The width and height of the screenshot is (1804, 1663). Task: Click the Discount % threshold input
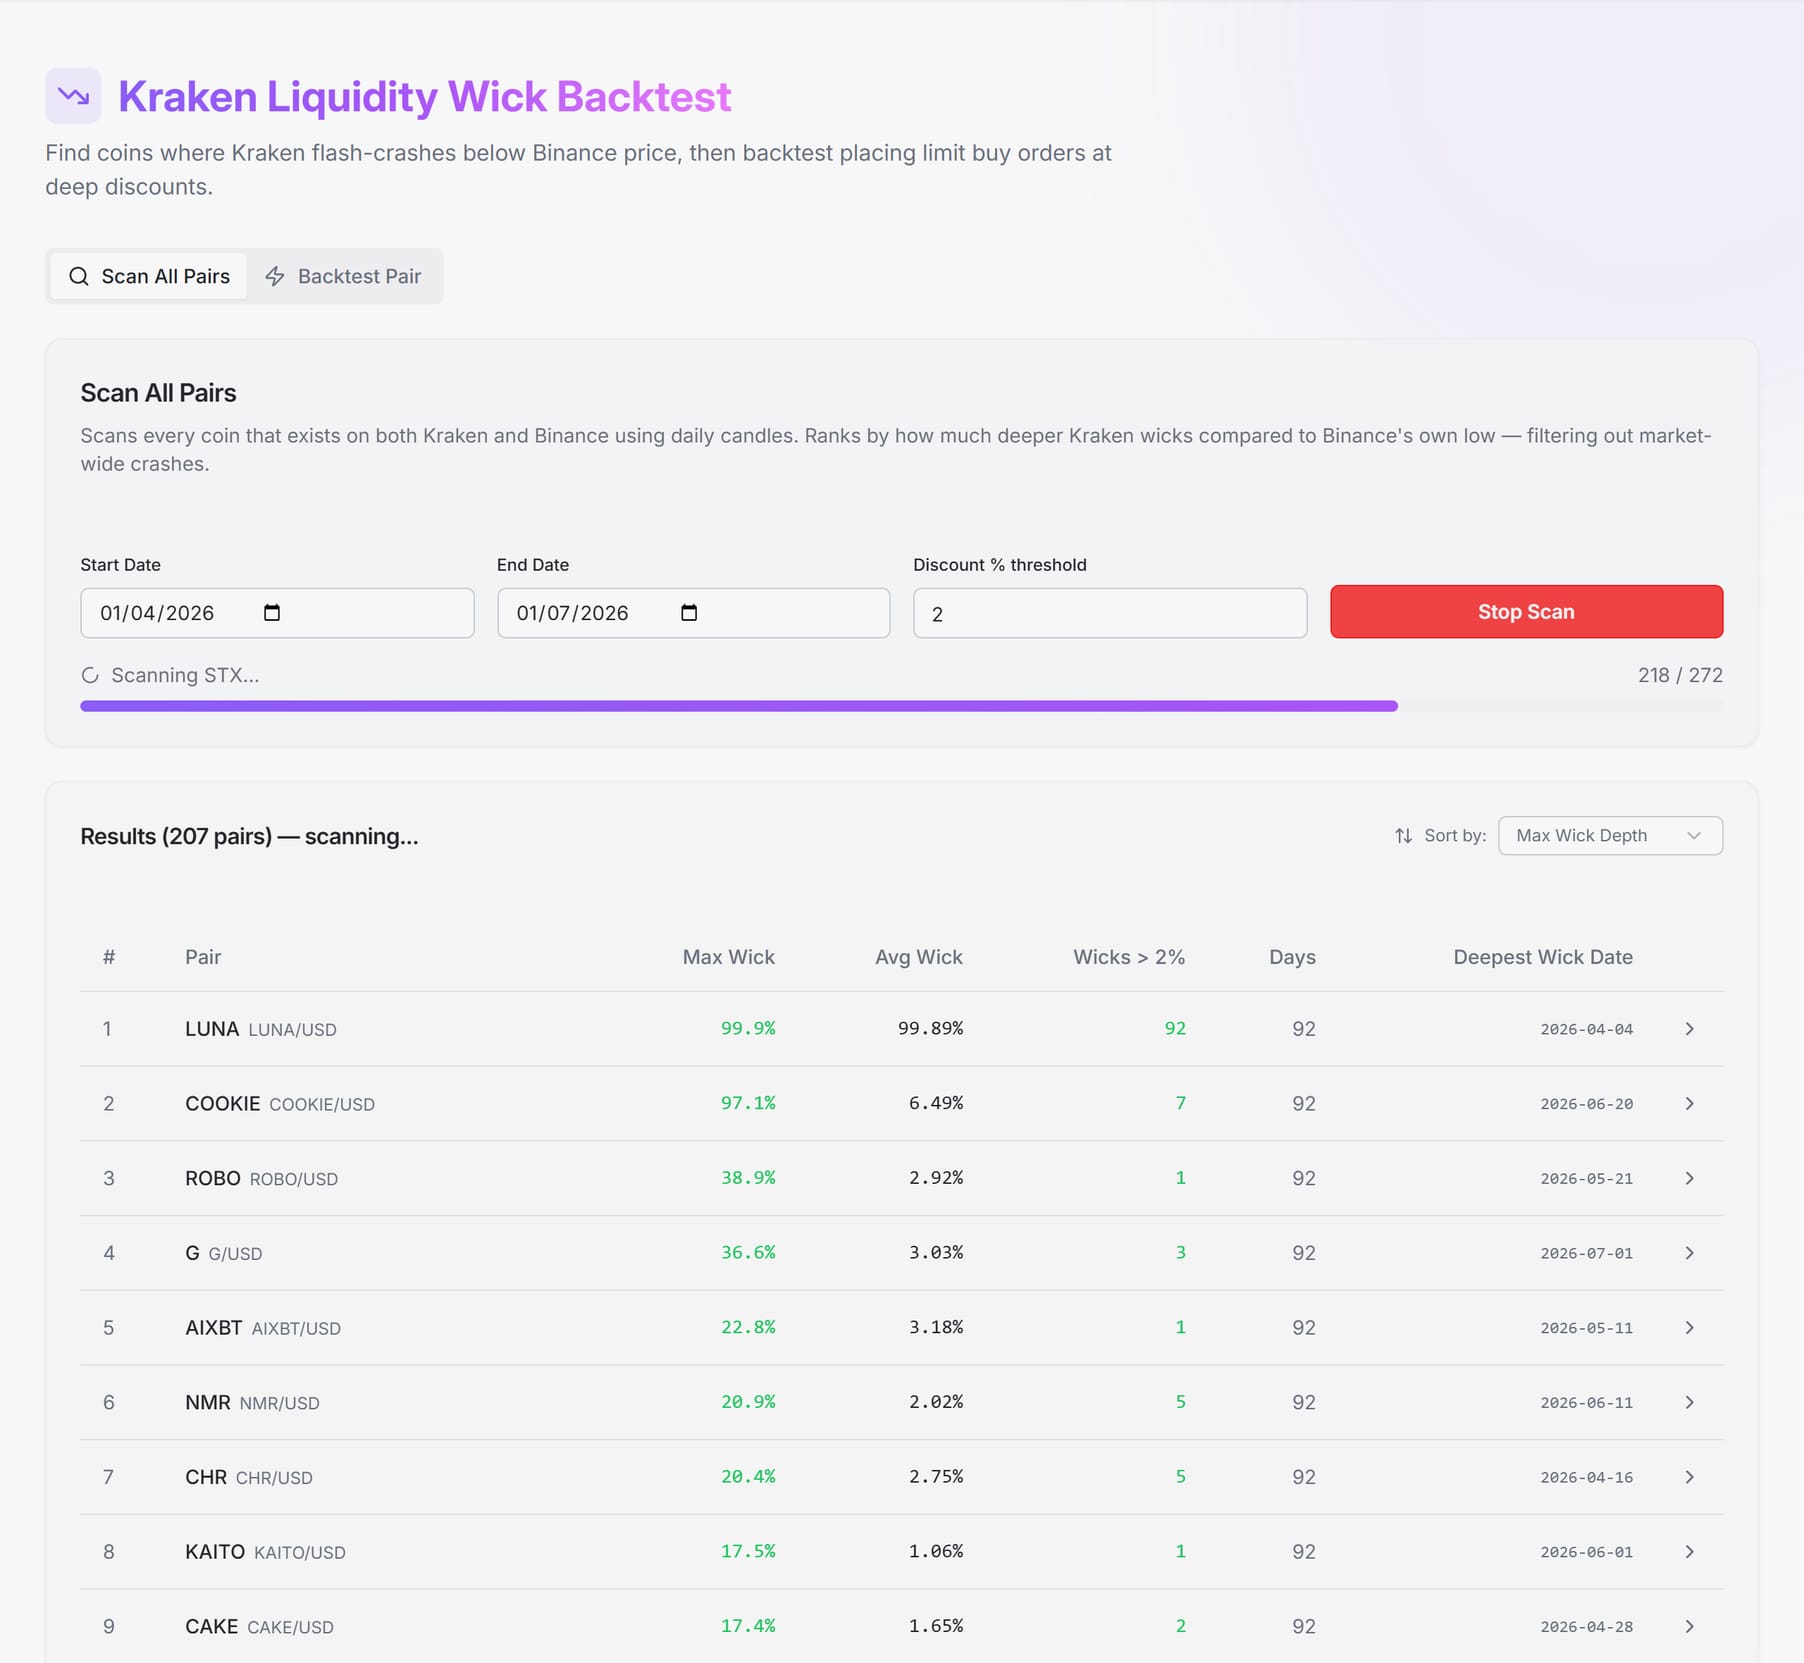click(x=1110, y=613)
